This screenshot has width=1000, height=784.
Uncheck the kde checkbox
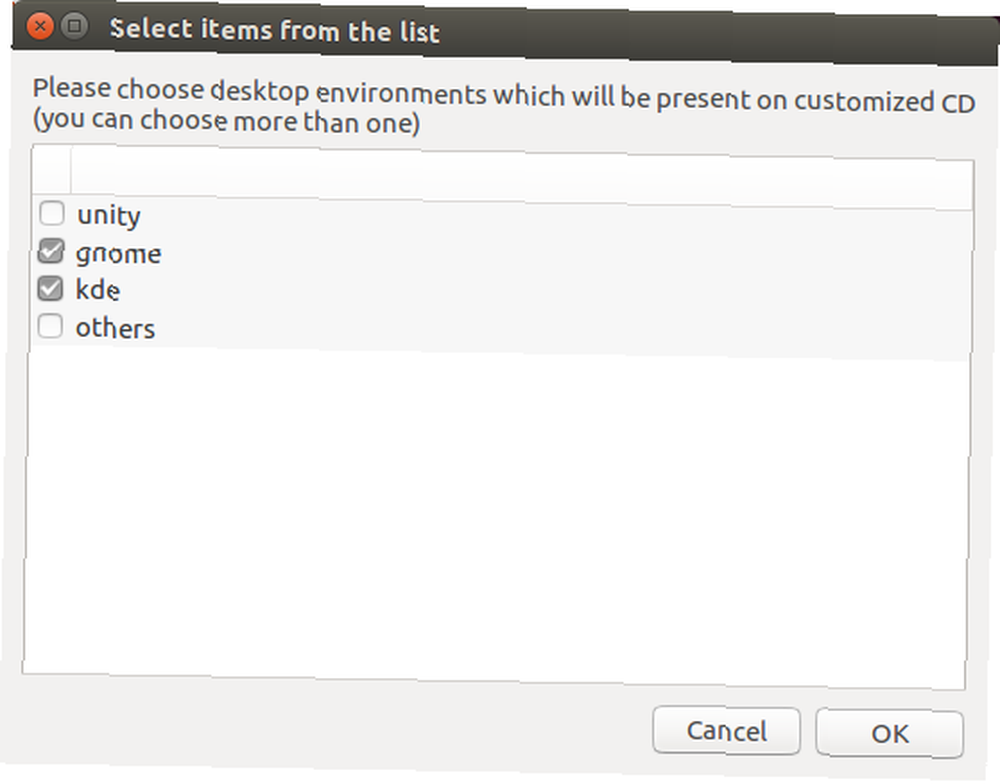pos(50,288)
